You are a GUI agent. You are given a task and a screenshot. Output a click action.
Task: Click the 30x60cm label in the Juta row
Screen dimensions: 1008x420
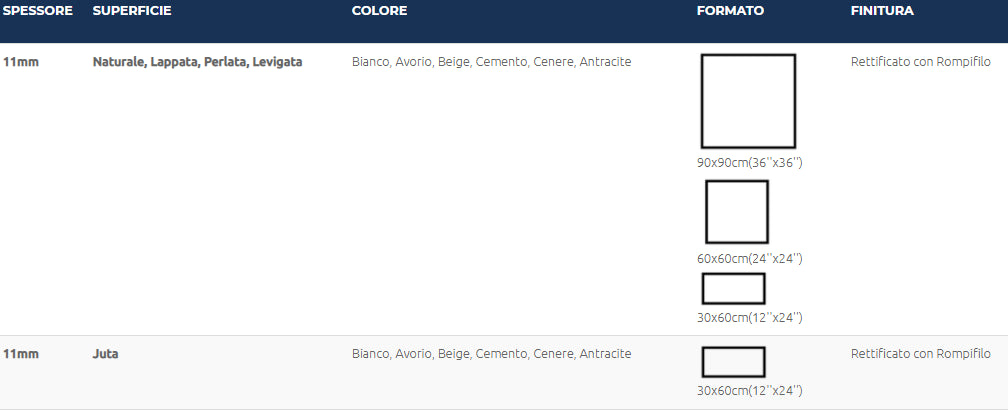pos(750,390)
